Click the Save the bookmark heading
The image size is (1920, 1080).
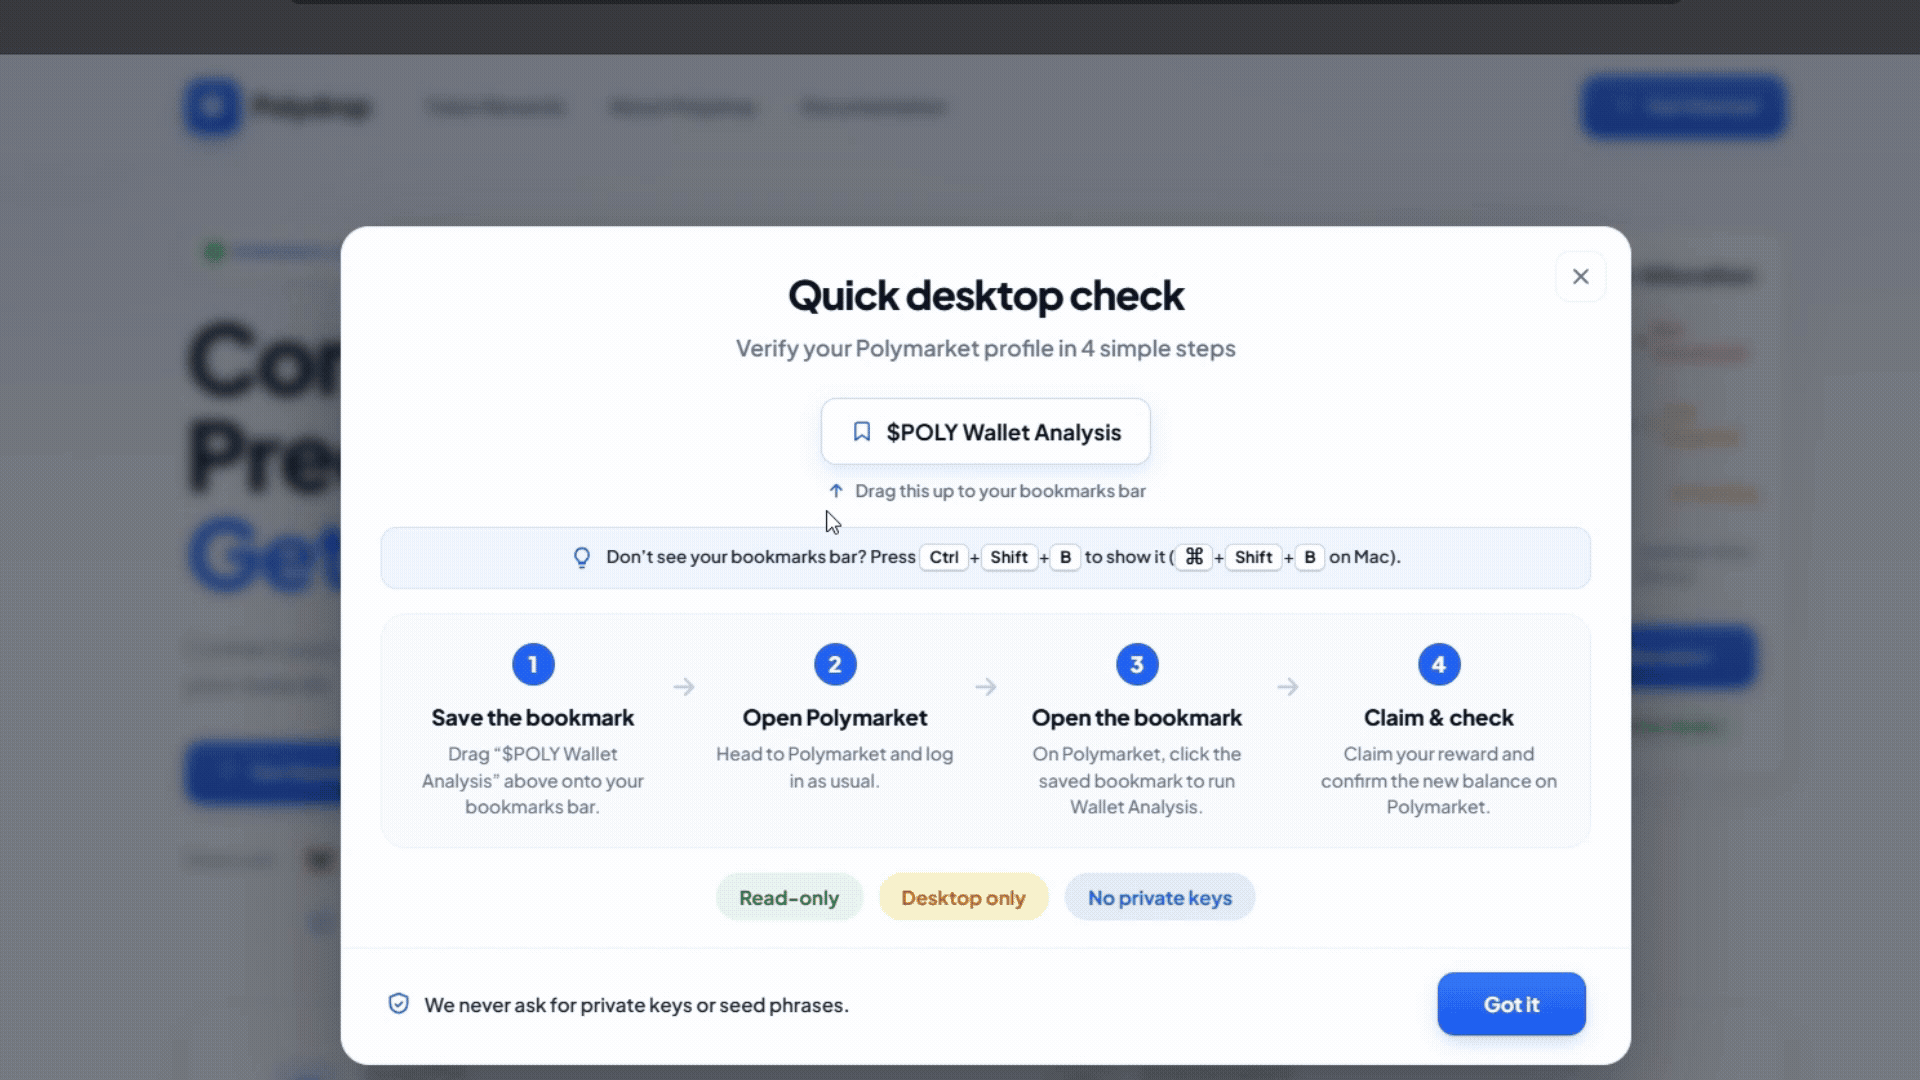[x=533, y=718]
